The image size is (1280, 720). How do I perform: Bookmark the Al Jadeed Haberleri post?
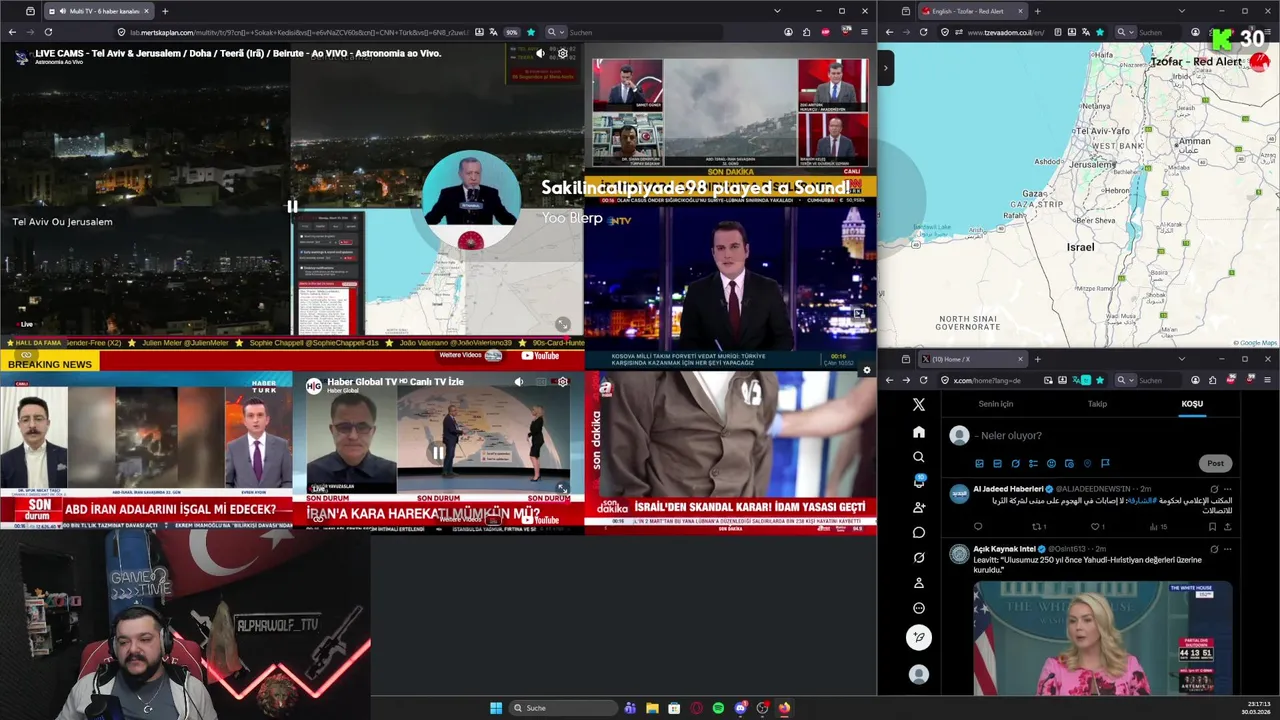[1212, 527]
